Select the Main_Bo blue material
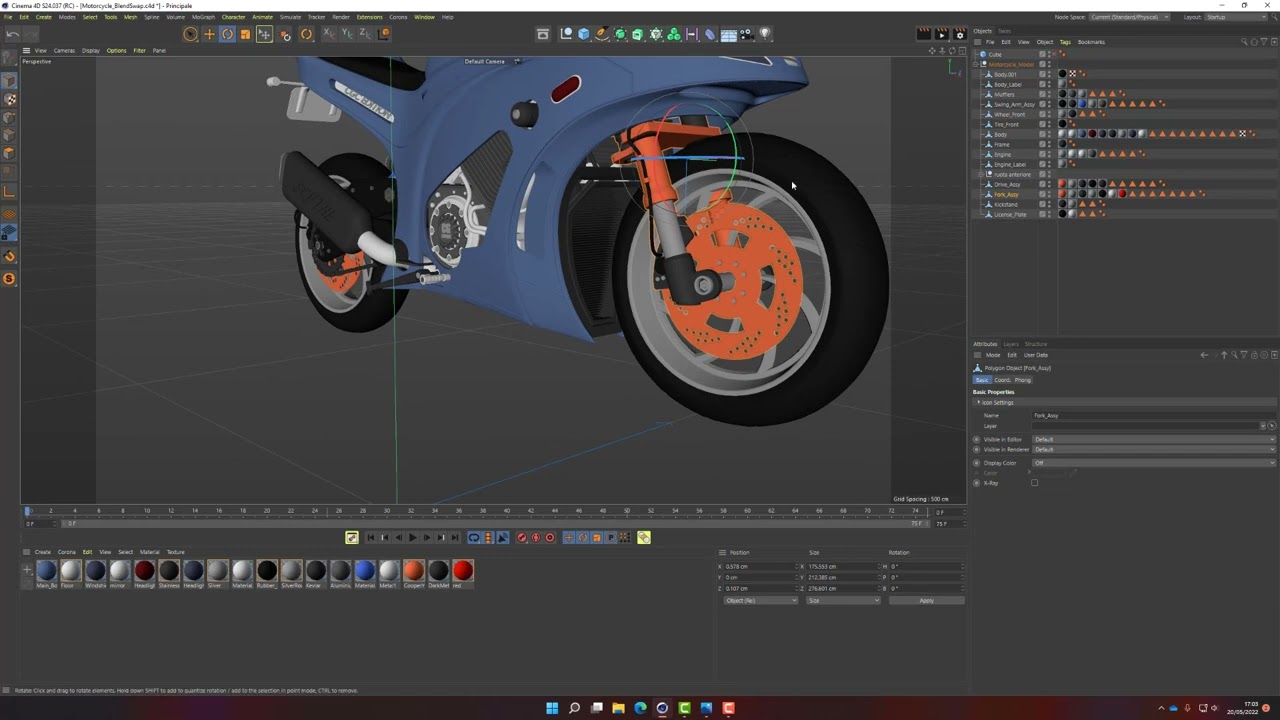The width and height of the screenshot is (1280, 720). pos(46,571)
